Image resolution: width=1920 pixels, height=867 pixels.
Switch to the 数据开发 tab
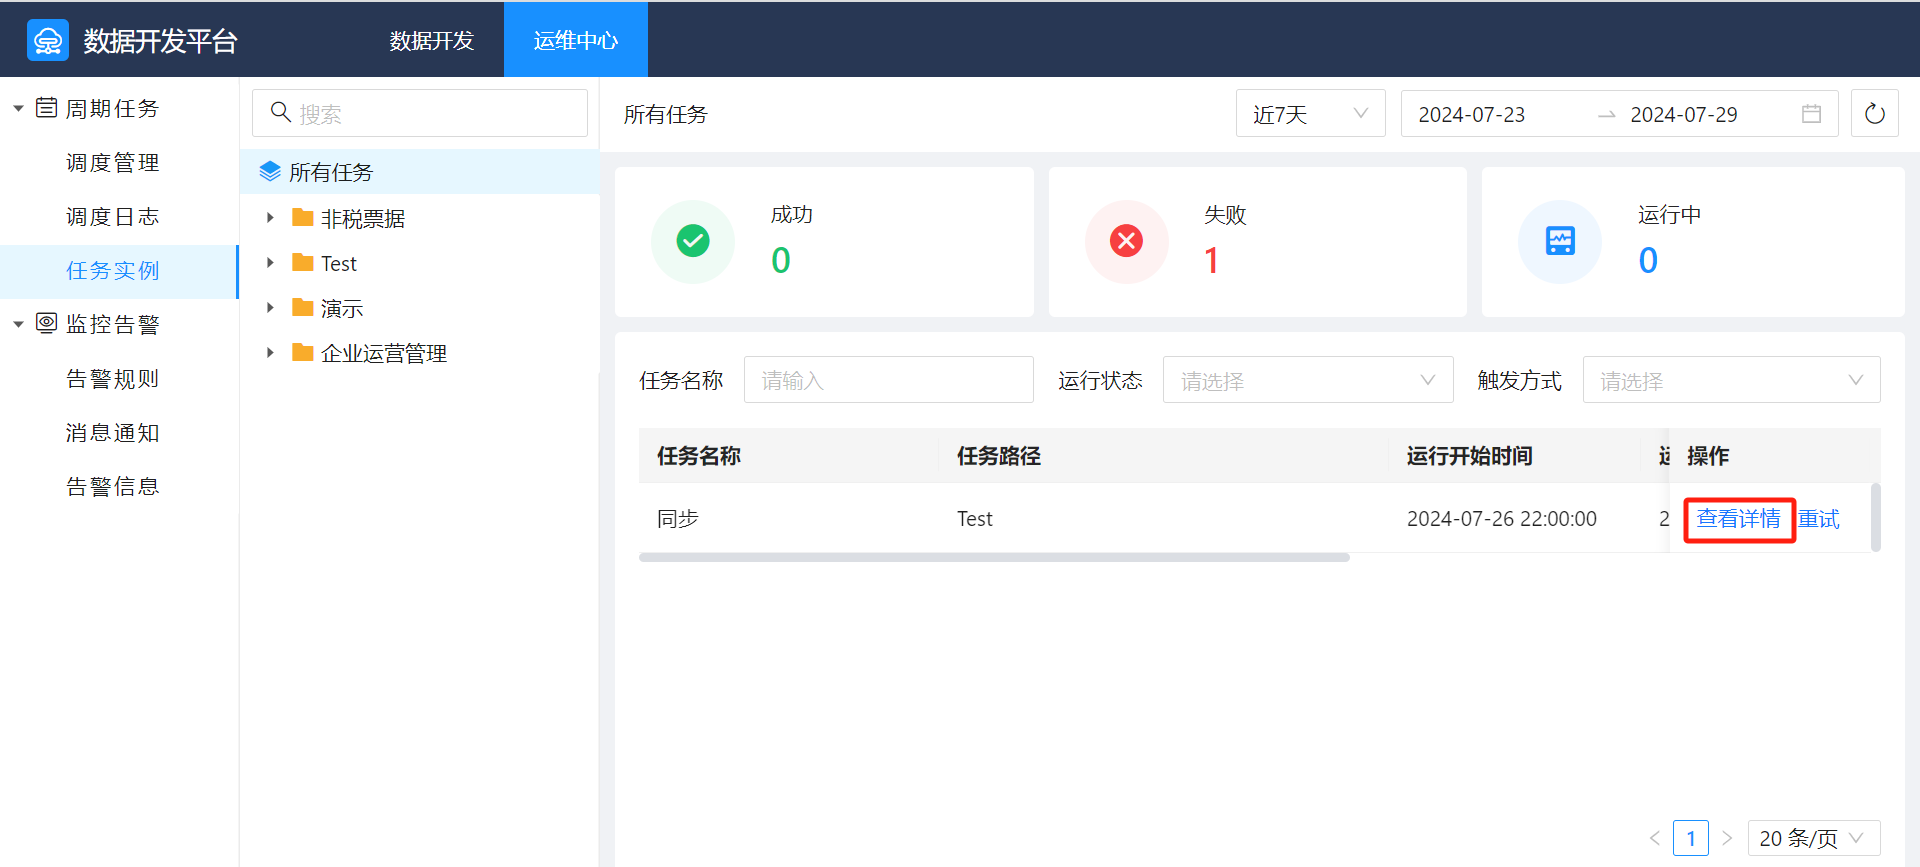click(x=432, y=40)
